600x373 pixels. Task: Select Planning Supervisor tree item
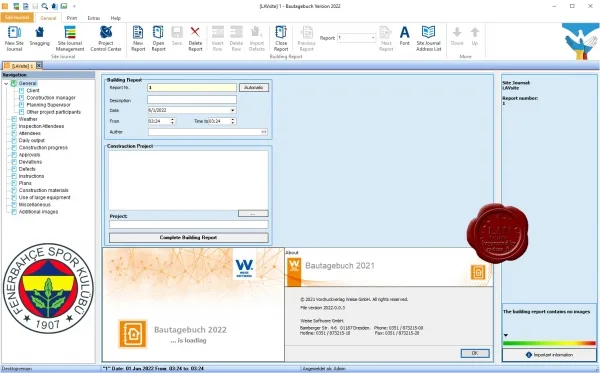click(x=49, y=105)
